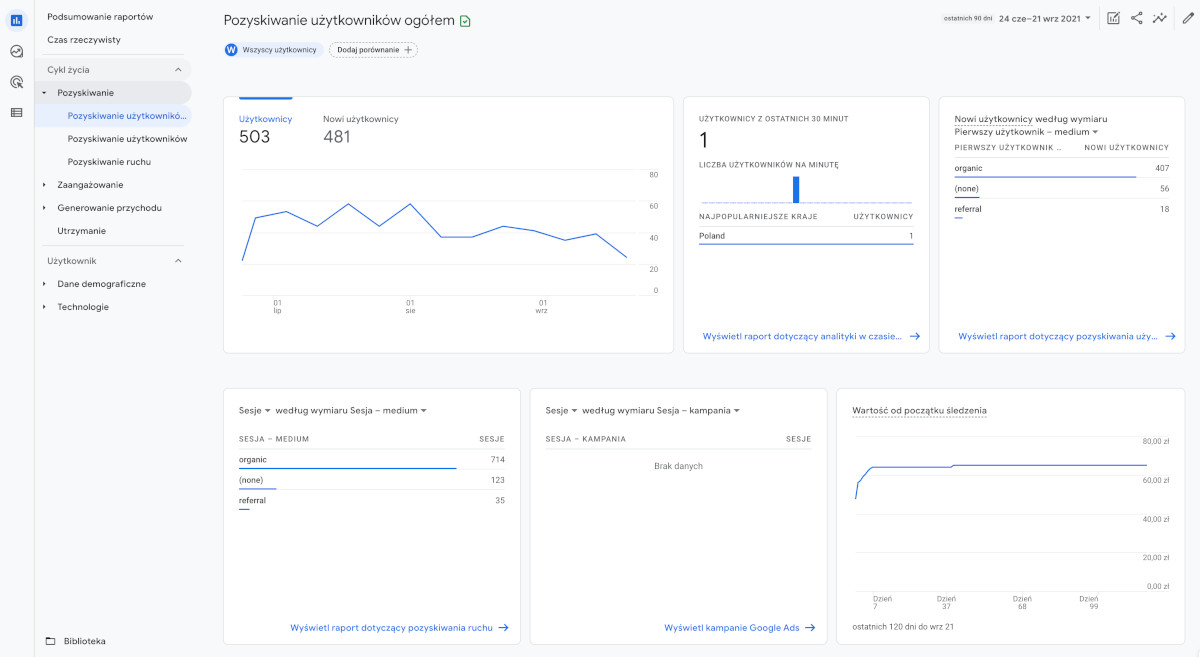Collapse the Pozyskiwanie tree group
The width and height of the screenshot is (1200, 657).
click(x=44, y=93)
